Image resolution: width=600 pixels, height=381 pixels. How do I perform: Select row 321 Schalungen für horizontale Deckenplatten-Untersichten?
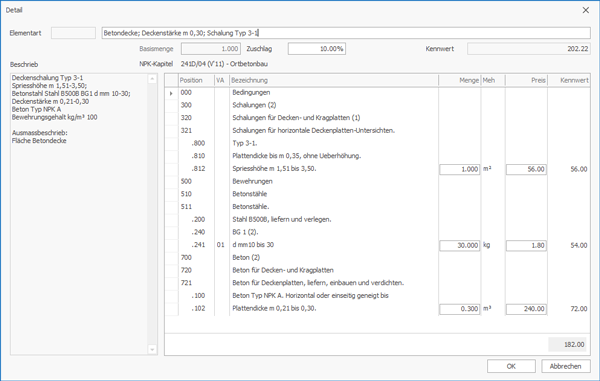click(x=377, y=130)
